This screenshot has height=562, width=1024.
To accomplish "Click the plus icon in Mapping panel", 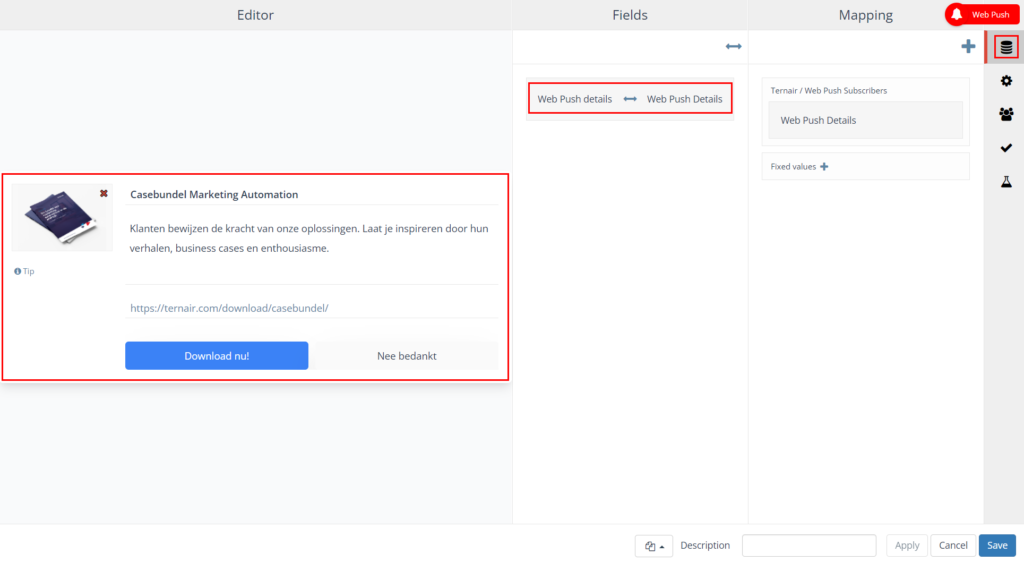I will (x=967, y=46).
